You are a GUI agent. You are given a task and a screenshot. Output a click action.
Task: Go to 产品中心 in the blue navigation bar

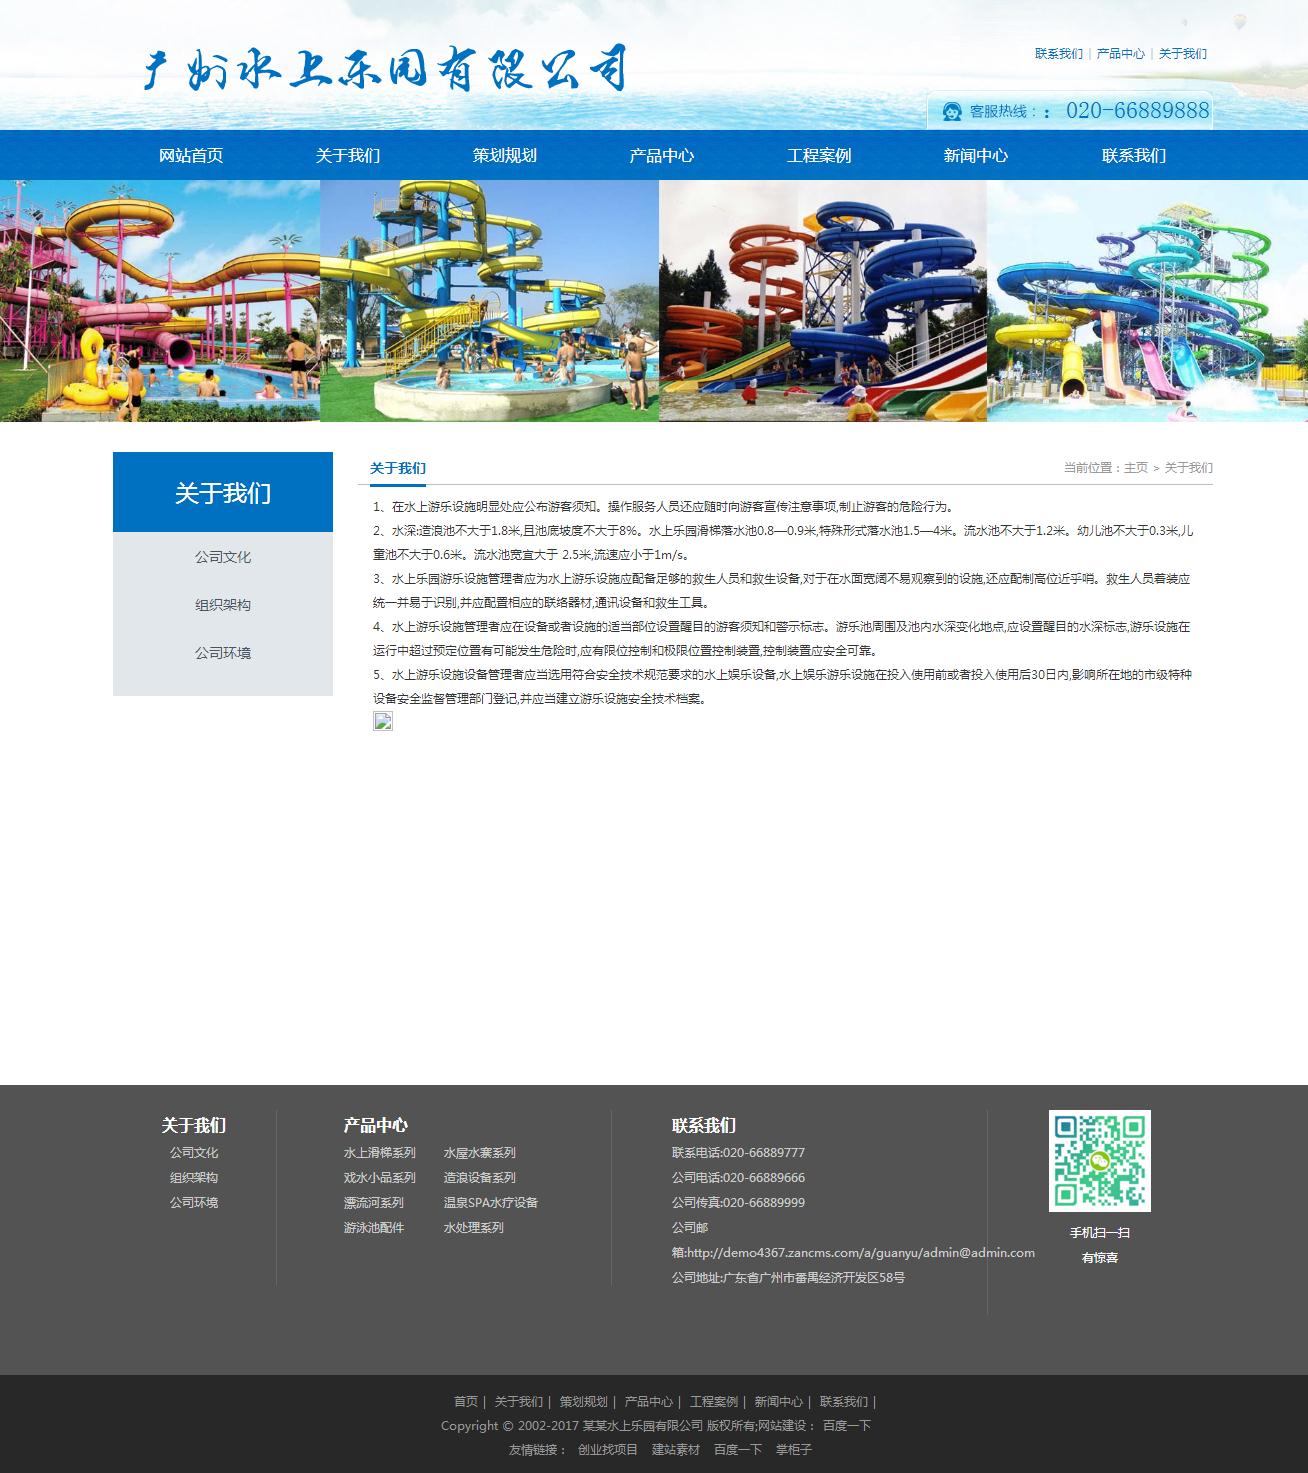[x=661, y=155]
